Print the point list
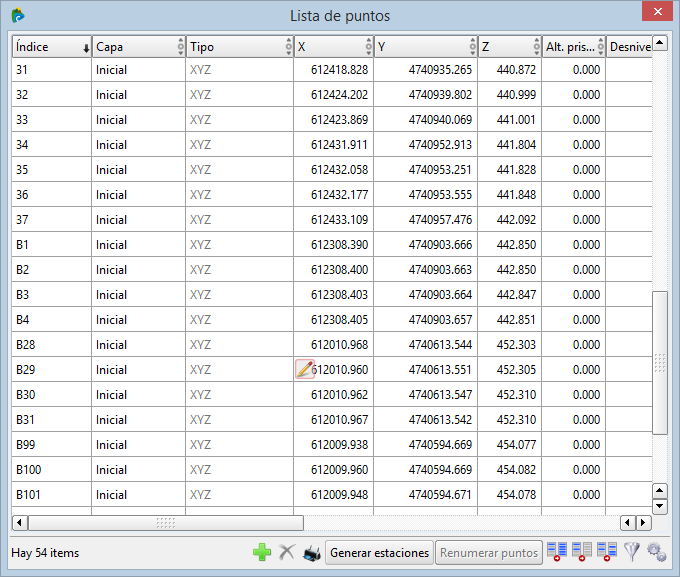The image size is (680, 577). pos(312,553)
